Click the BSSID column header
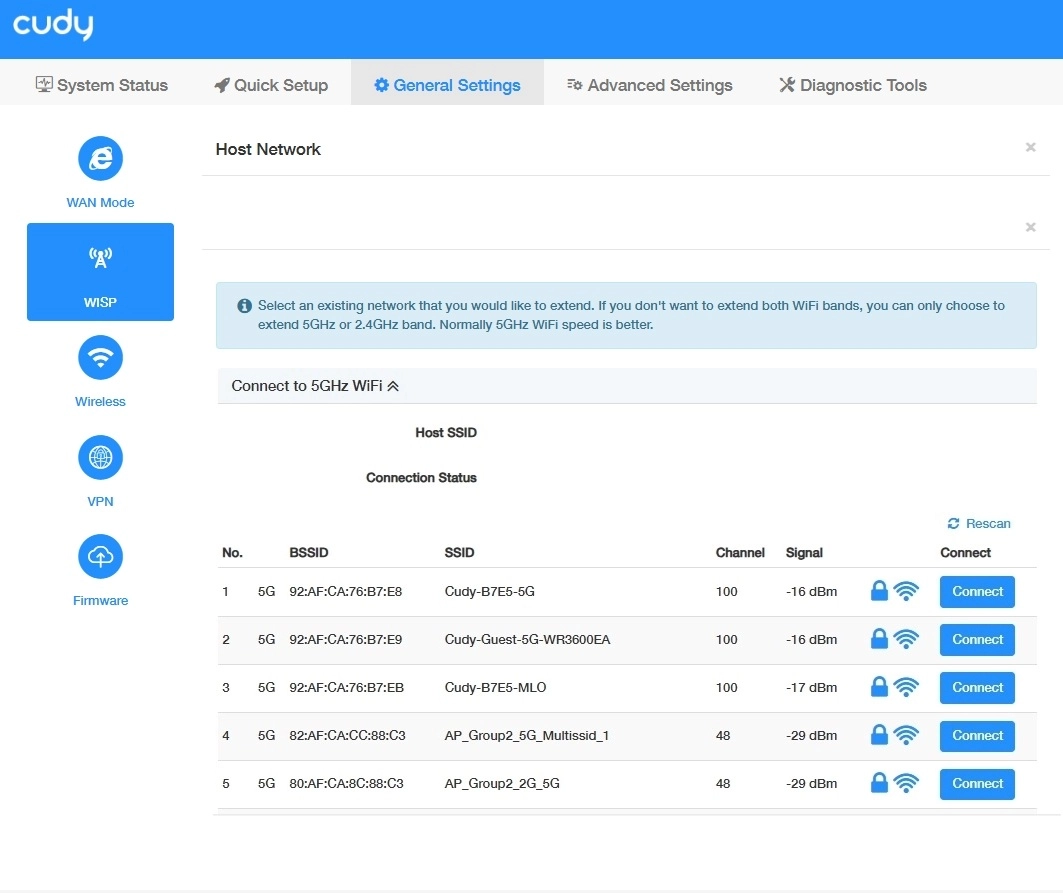The width and height of the screenshot is (1063, 893). pos(308,553)
